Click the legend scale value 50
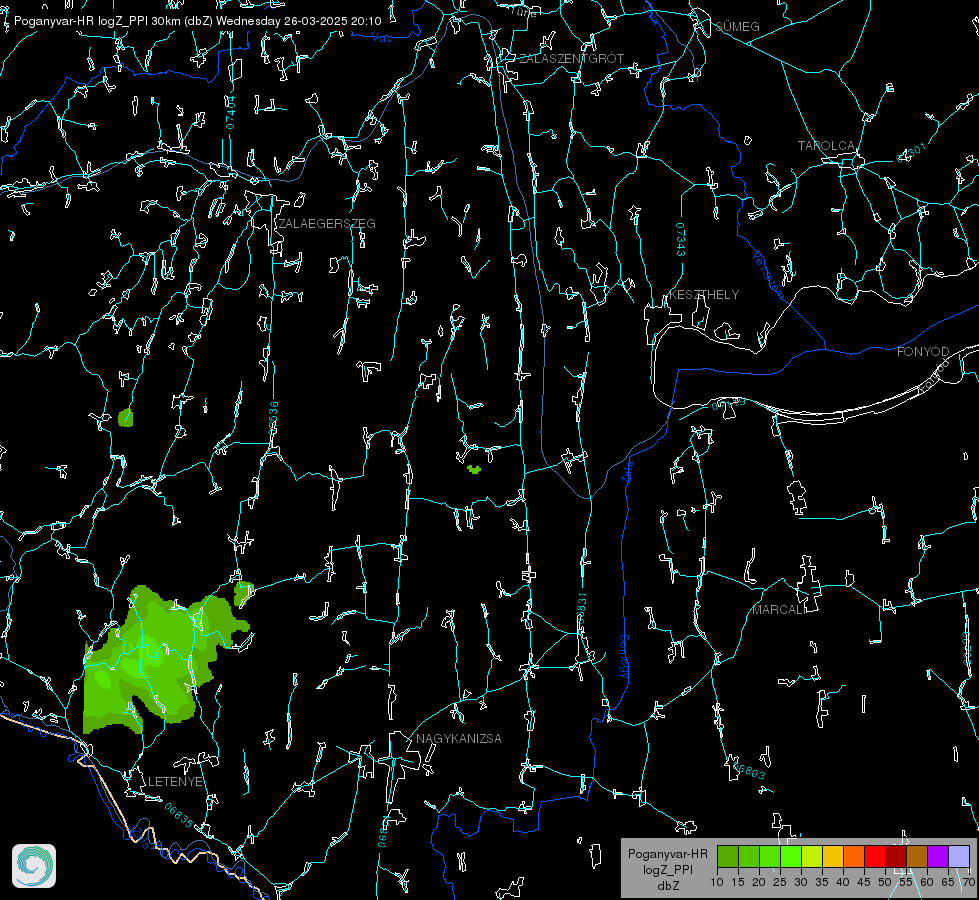The image size is (979, 900). [885, 883]
